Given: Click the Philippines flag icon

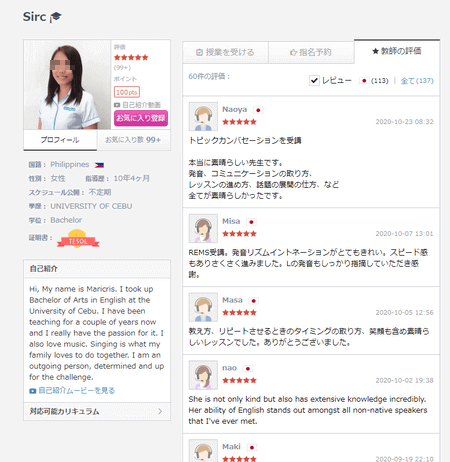Looking at the screenshot, I should point(99,165).
